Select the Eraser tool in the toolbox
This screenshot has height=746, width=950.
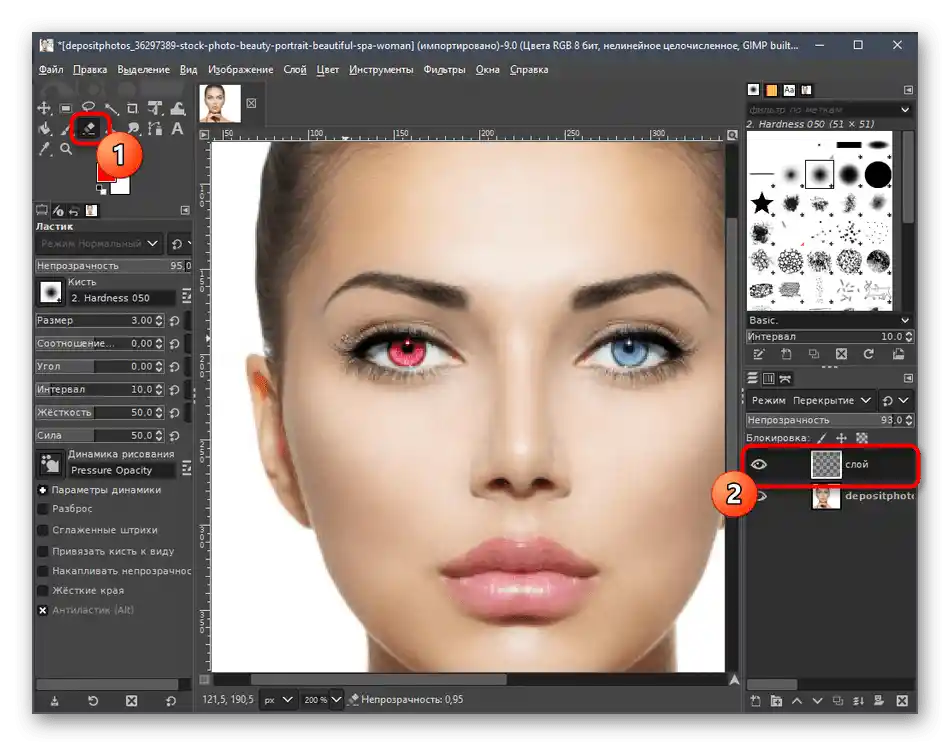[89, 128]
